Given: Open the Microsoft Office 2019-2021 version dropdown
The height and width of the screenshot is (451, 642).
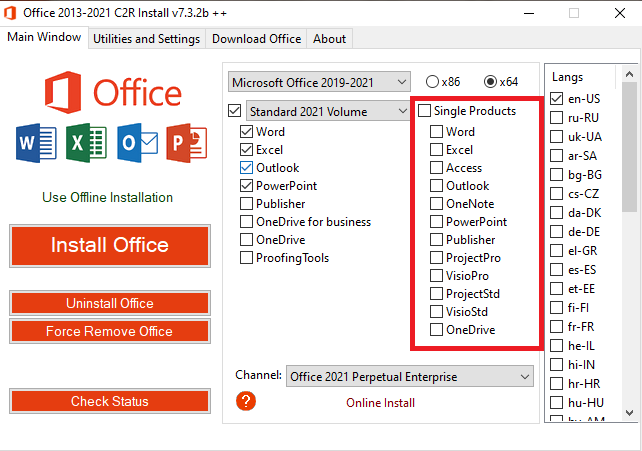Looking at the screenshot, I should point(319,81).
